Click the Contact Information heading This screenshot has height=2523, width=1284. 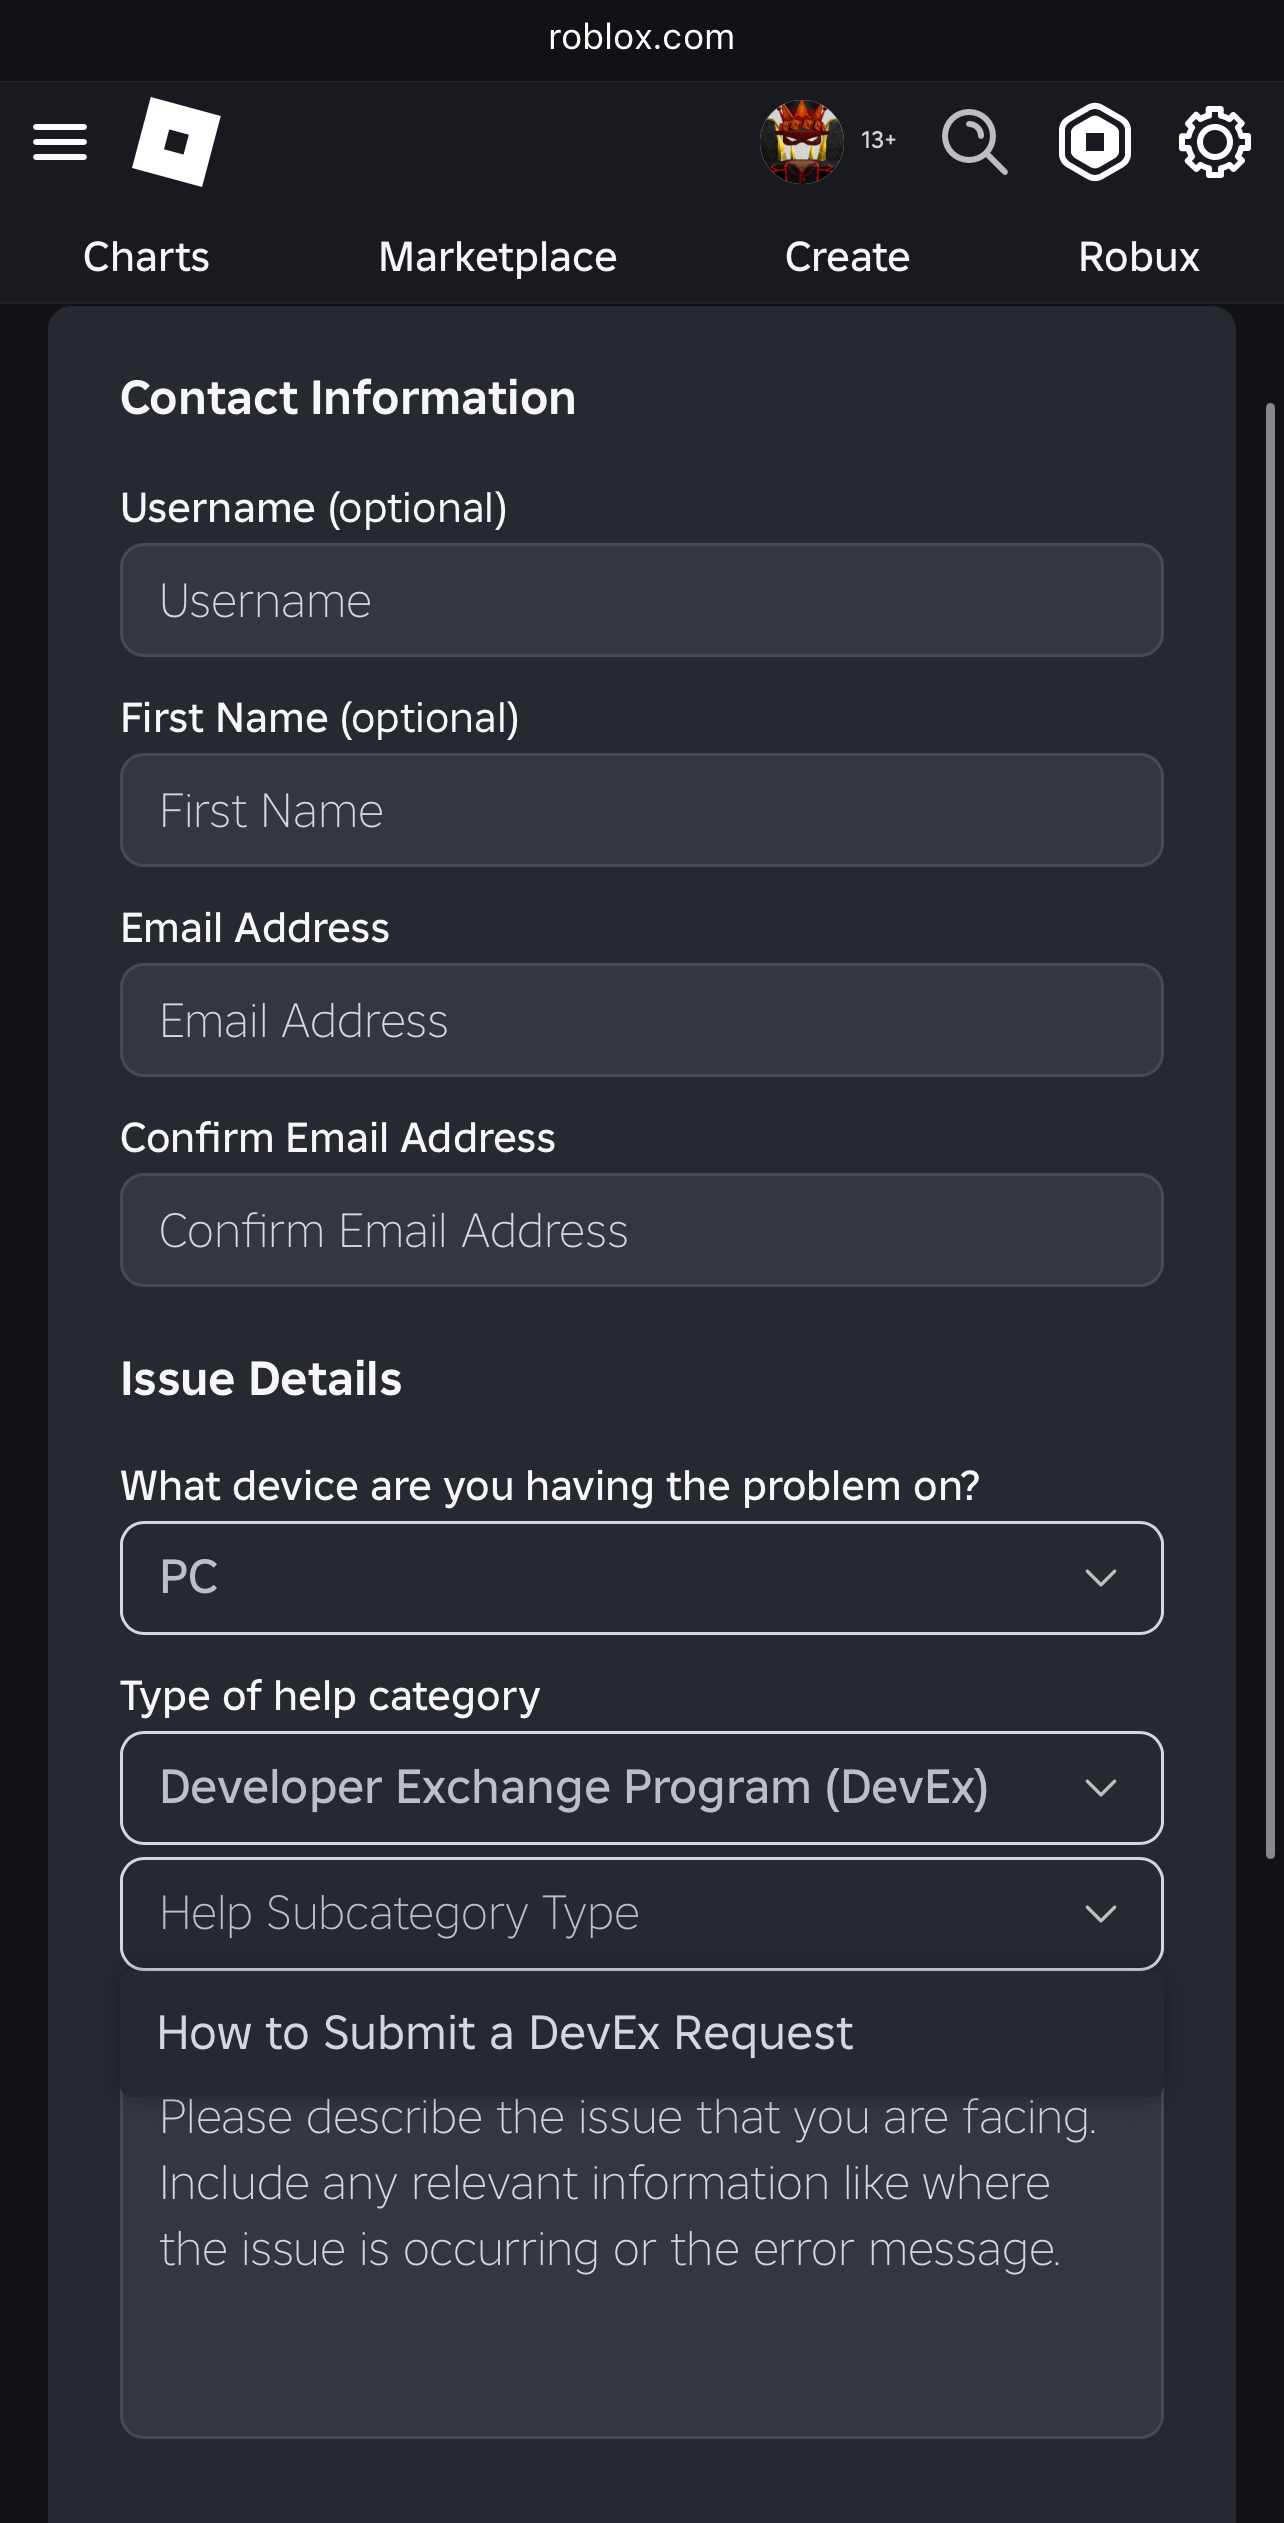[348, 397]
